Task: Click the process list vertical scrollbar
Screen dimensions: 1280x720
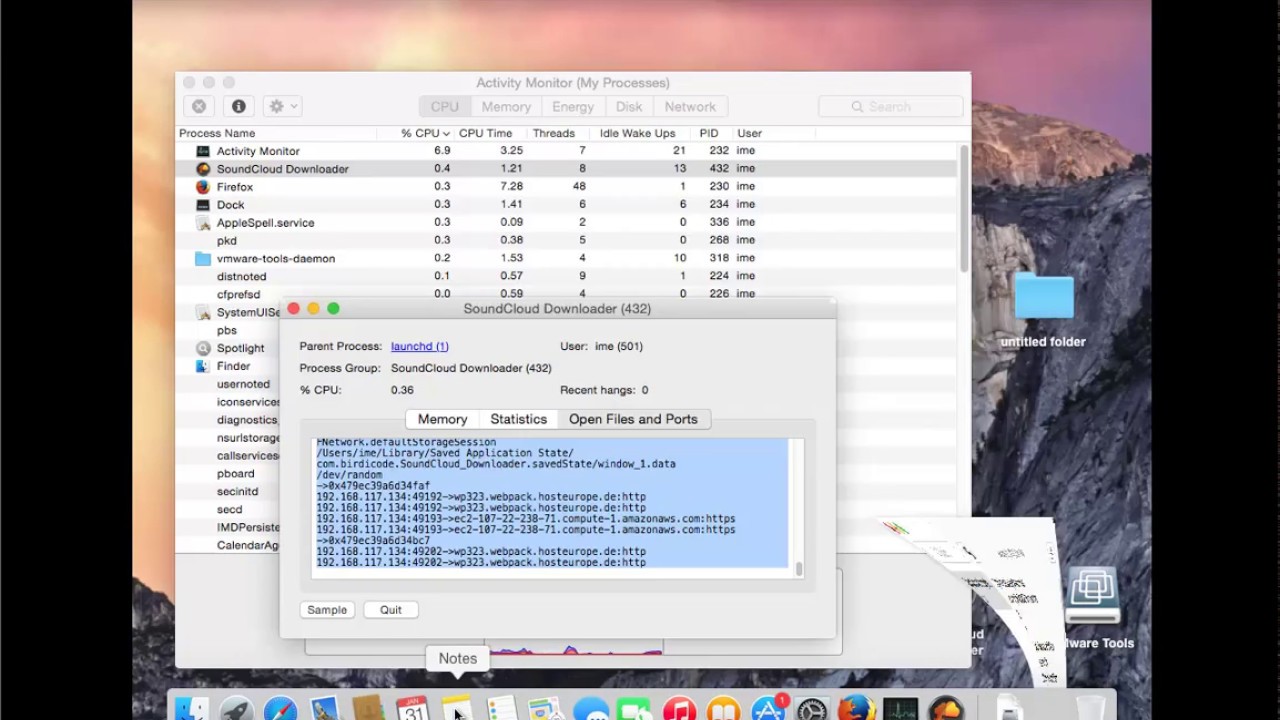Action: click(963, 208)
